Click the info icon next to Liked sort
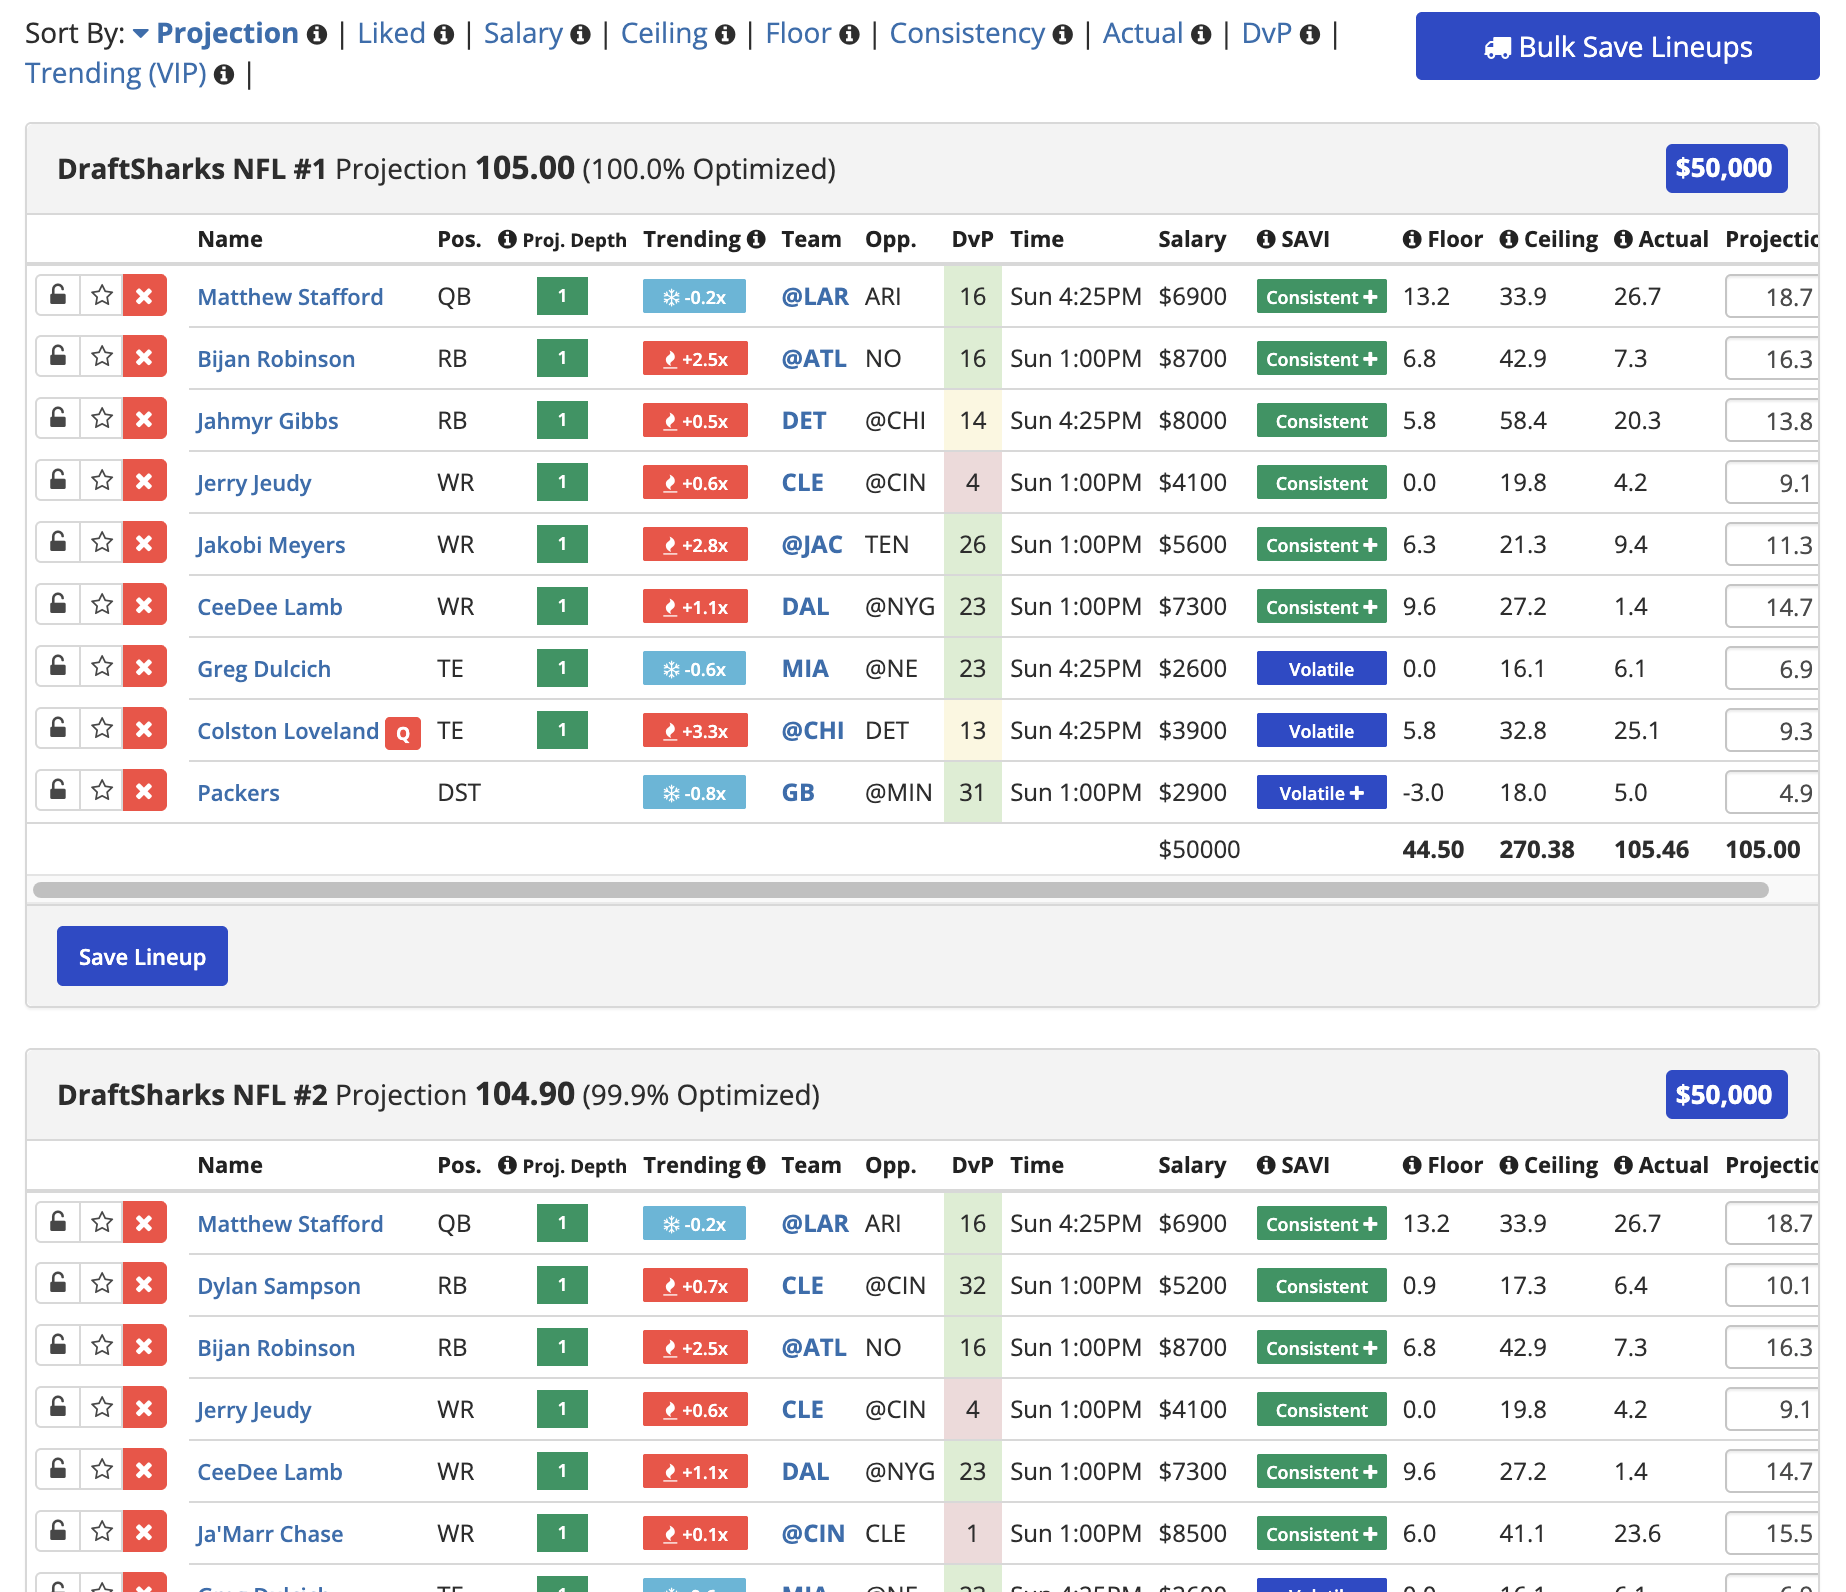Viewport: 1846px width, 1592px height. 444,35
